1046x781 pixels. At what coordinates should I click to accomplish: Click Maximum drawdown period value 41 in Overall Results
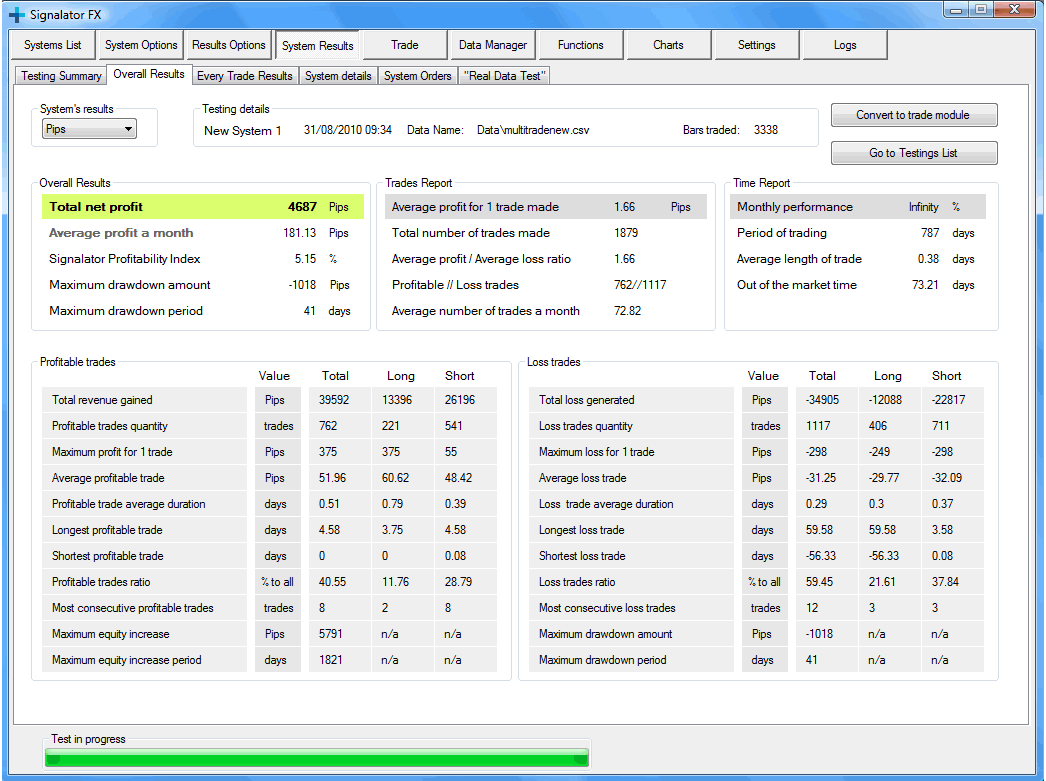pos(310,311)
